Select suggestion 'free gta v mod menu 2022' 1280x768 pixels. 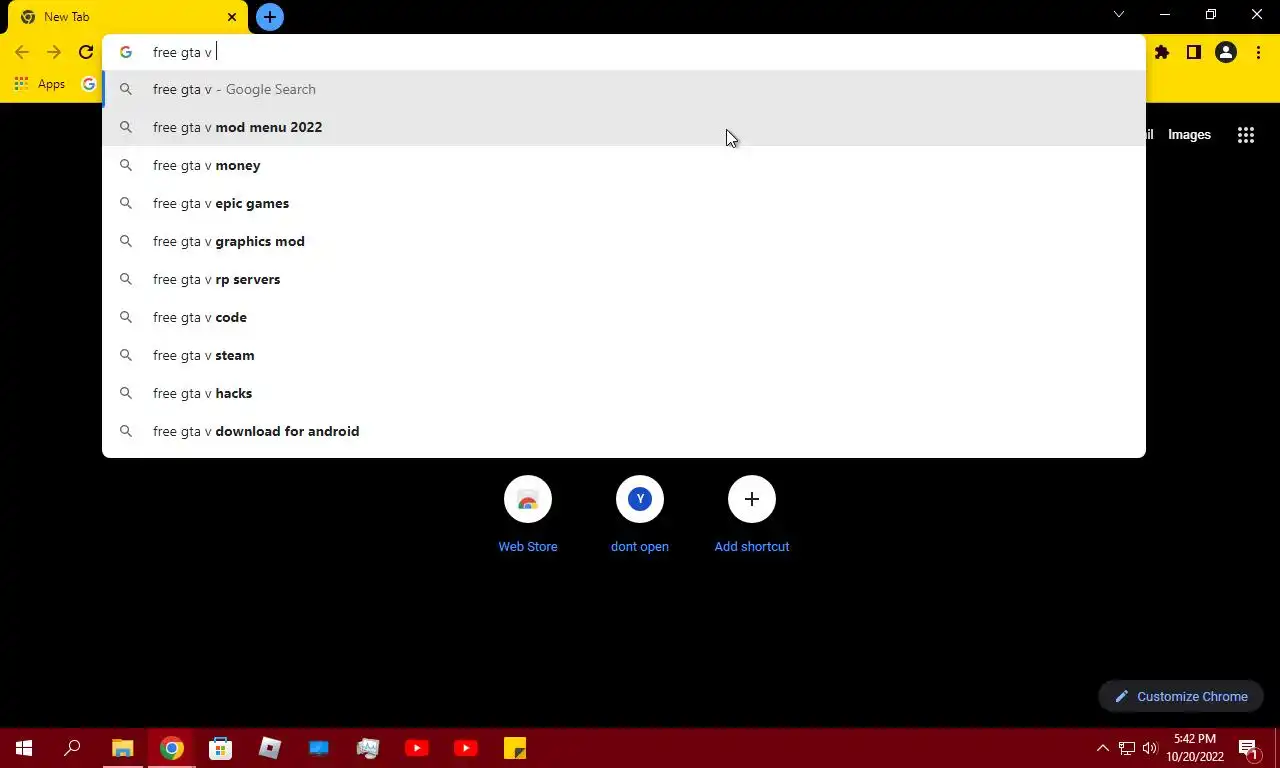624,127
